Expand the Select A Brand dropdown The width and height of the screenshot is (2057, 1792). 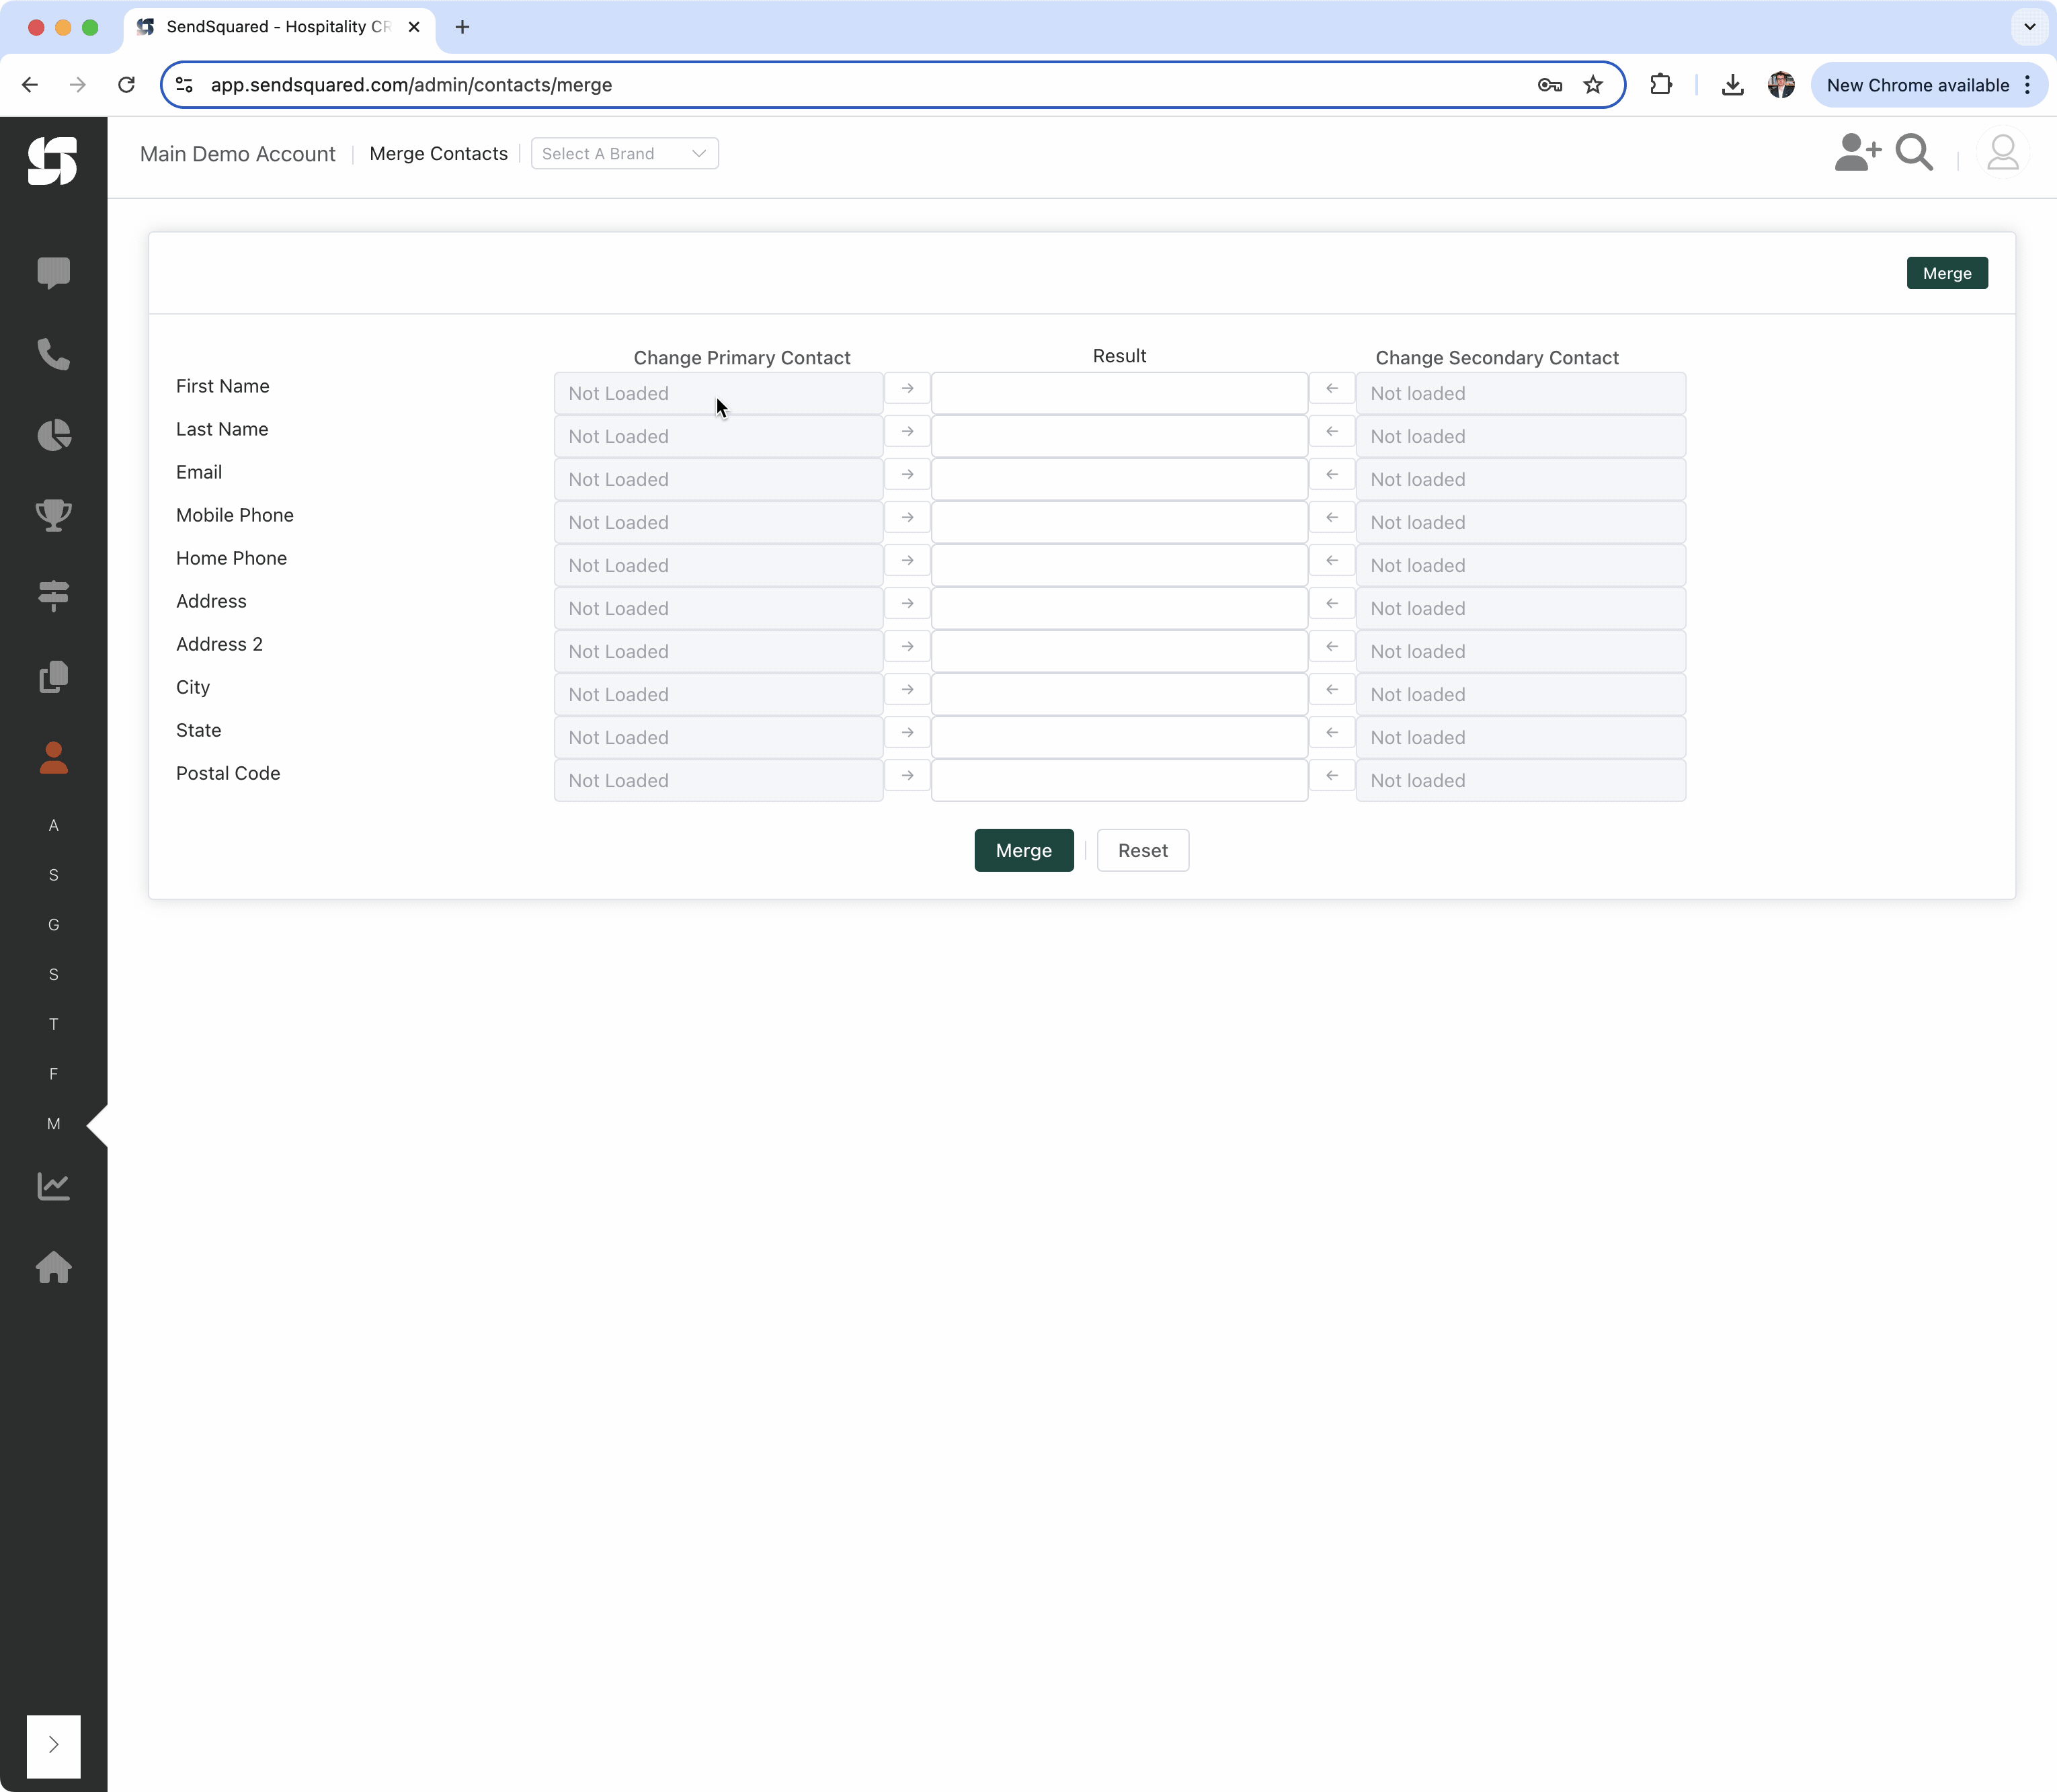[x=624, y=154]
